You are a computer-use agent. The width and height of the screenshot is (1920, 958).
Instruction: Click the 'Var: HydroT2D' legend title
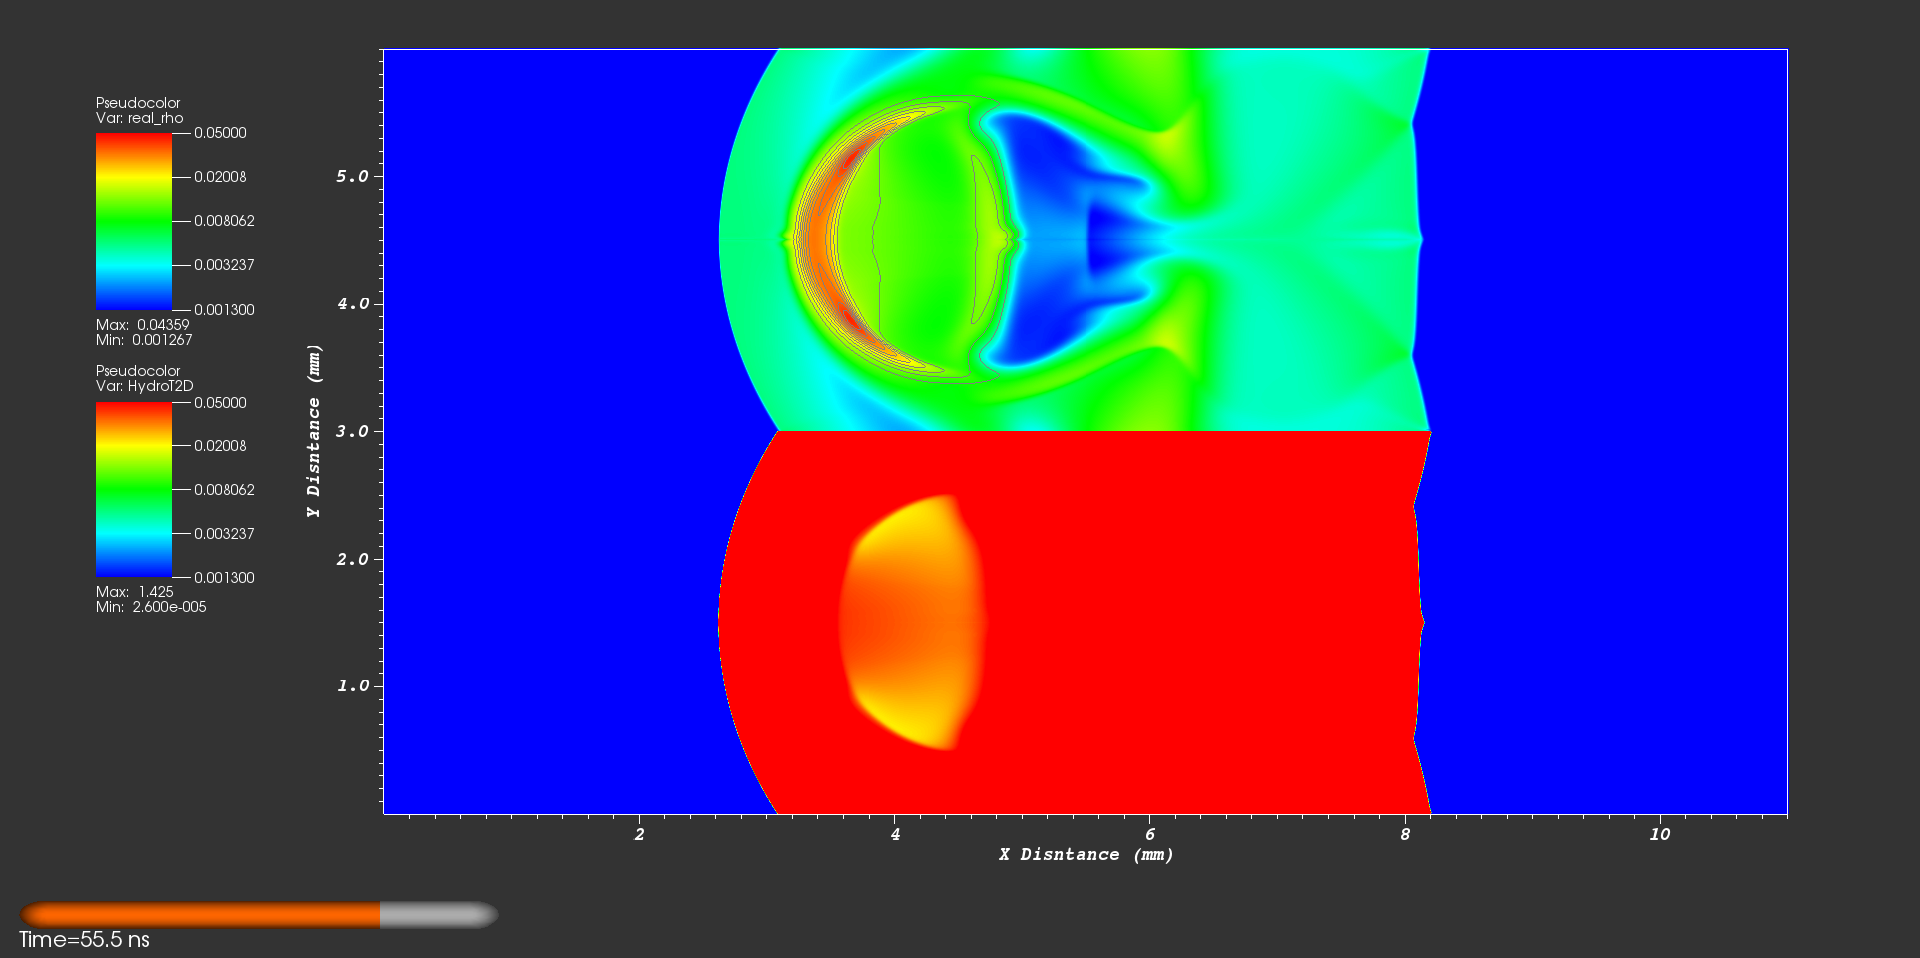click(x=145, y=386)
